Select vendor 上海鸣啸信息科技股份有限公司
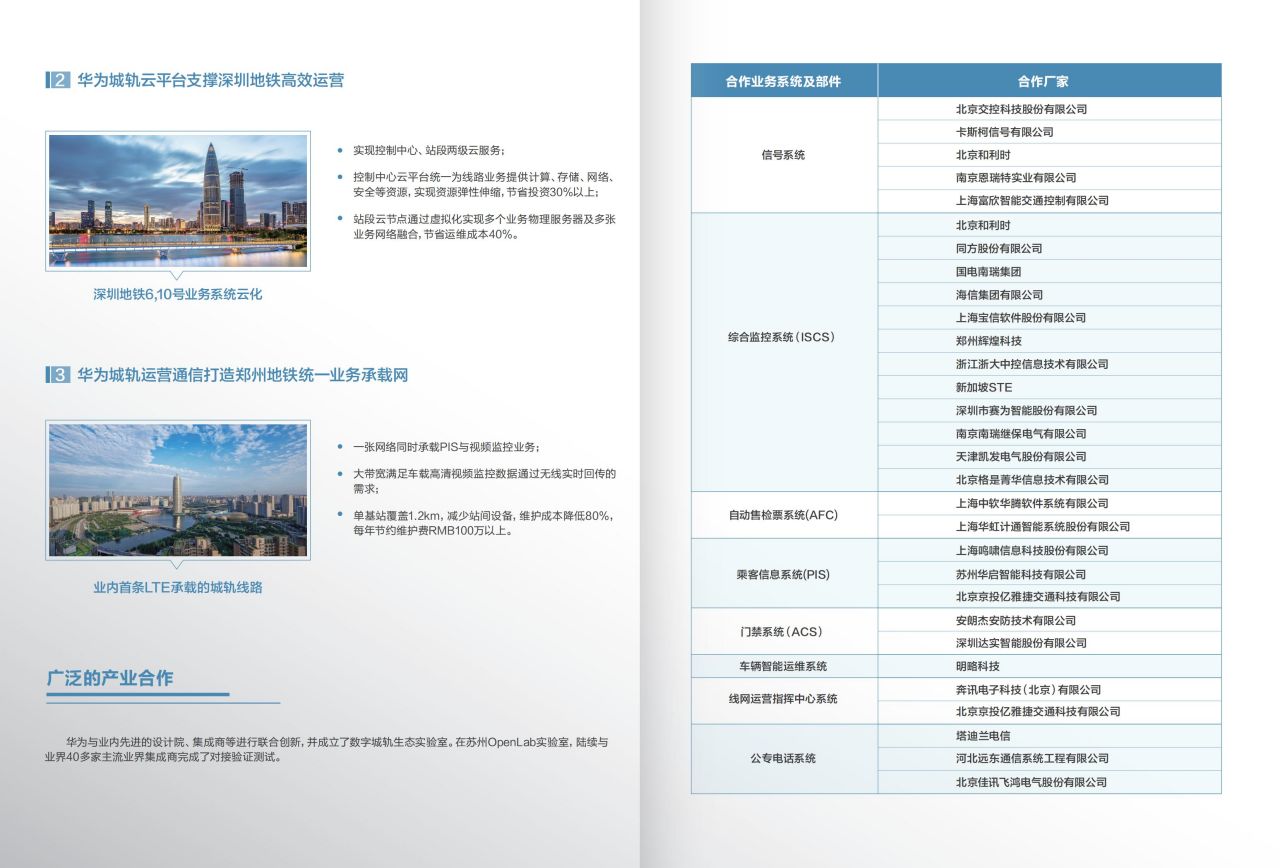The image size is (1280, 868). (x=1032, y=550)
